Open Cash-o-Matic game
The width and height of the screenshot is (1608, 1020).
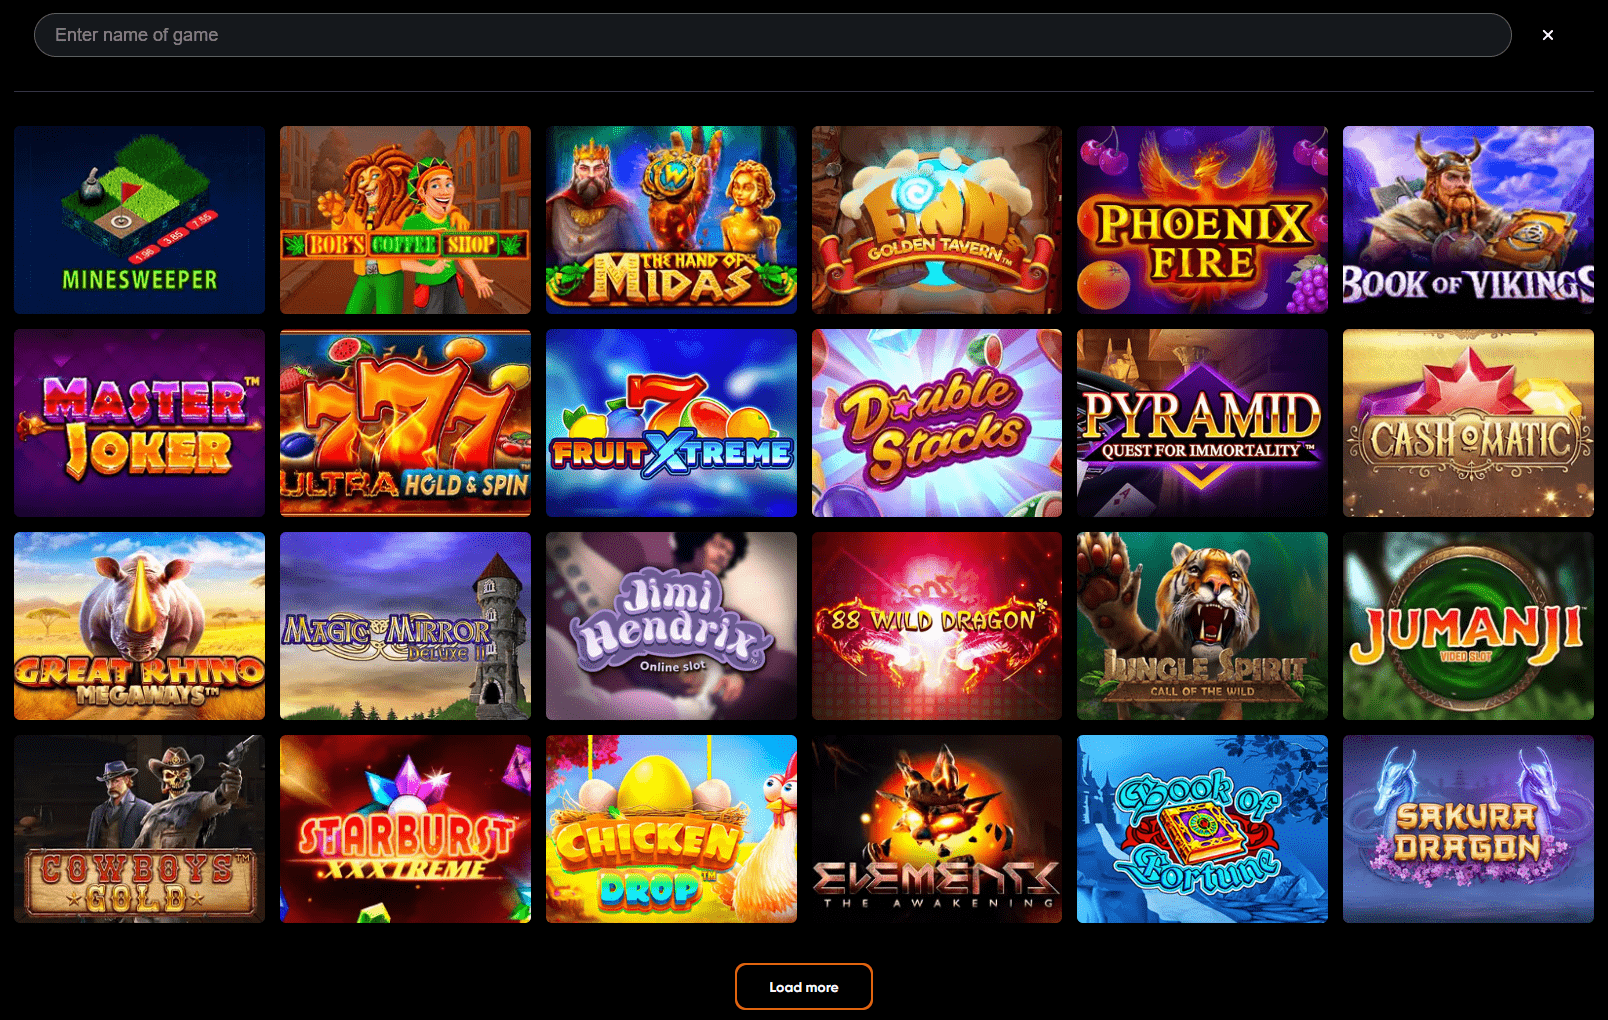point(1468,423)
